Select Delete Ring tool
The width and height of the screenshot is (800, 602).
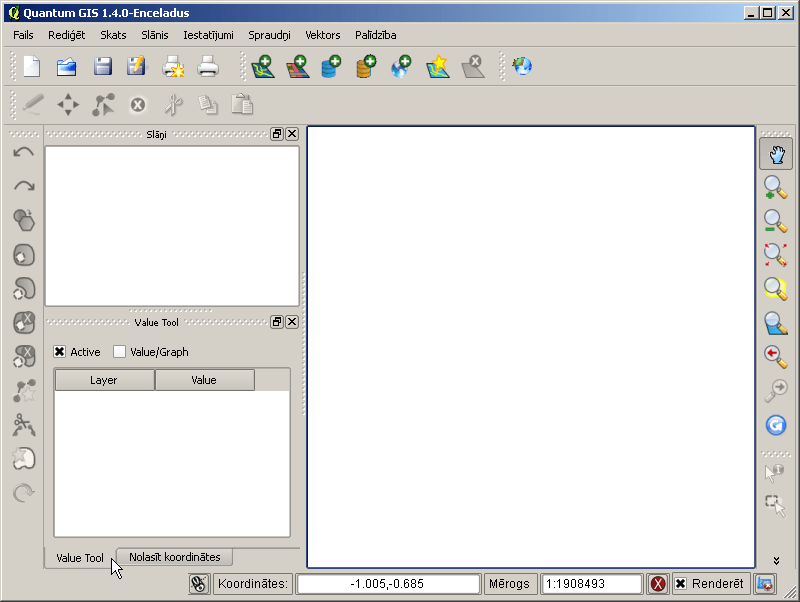pos(24,322)
